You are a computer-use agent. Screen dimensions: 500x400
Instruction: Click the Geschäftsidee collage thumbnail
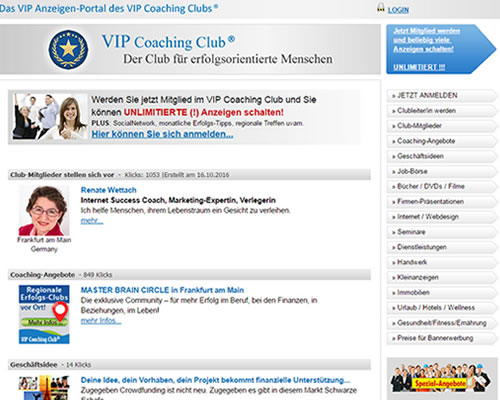(x=44, y=388)
